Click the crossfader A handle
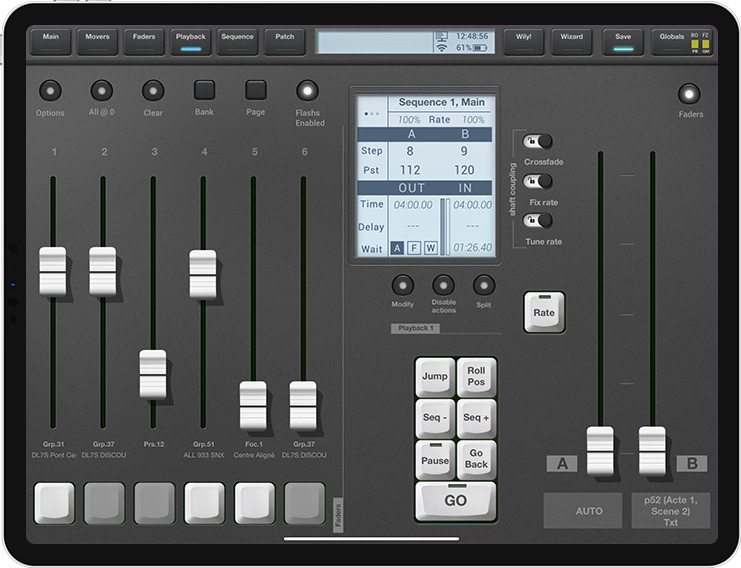This screenshot has height=568, width=741. (x=600, y=450)
